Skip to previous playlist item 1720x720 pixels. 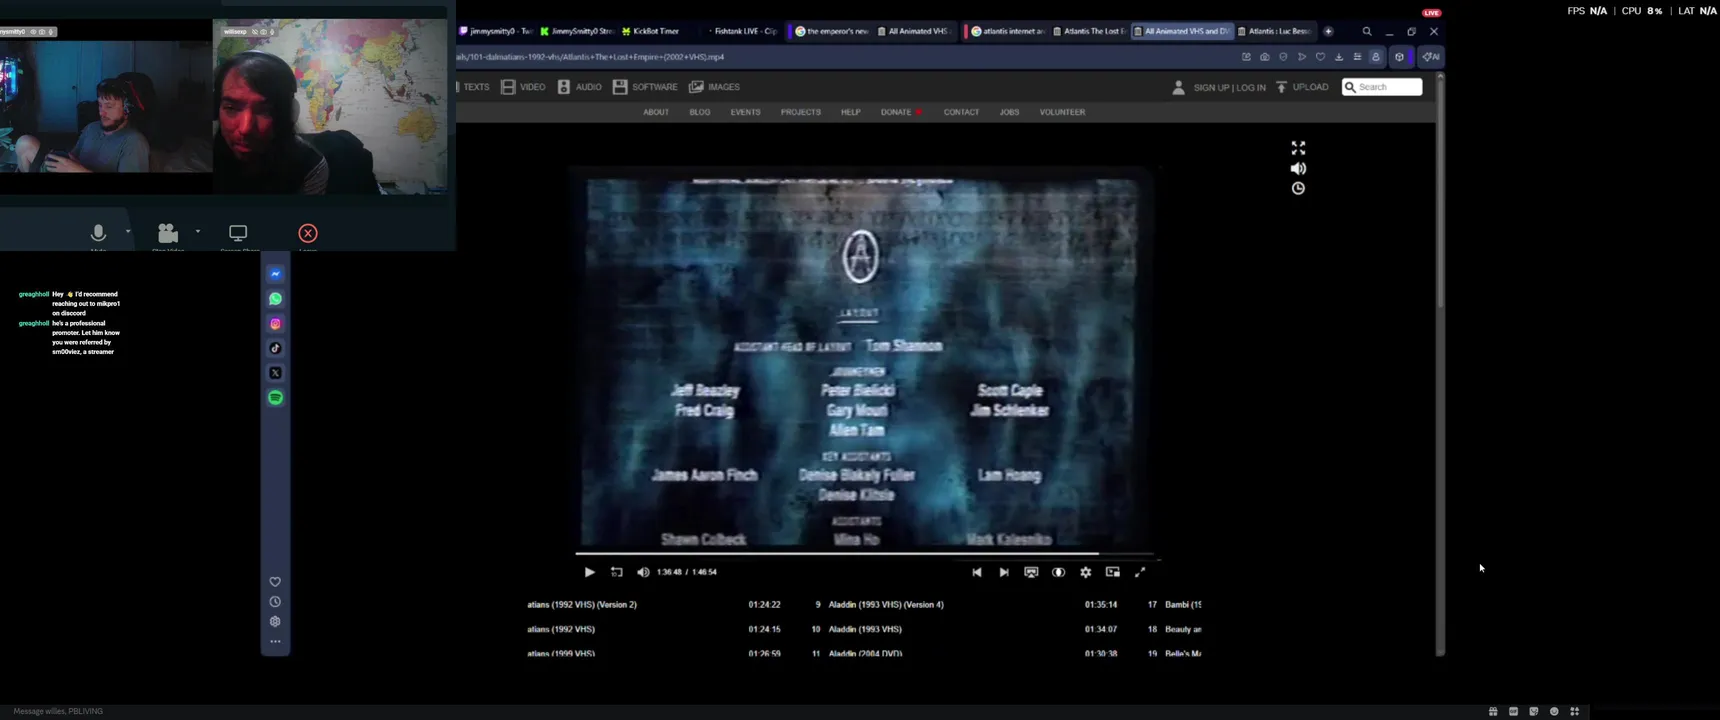tap(977, 572)
